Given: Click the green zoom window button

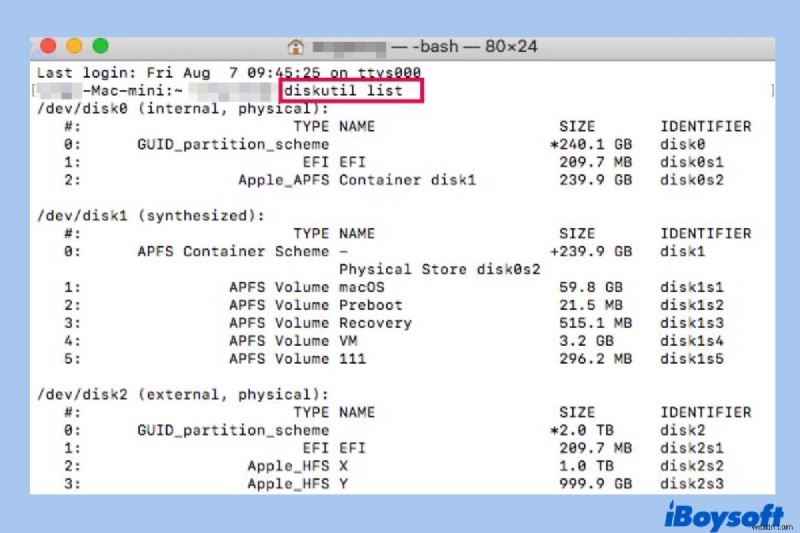Looking at the screenshot, I should tap(101, 46).
